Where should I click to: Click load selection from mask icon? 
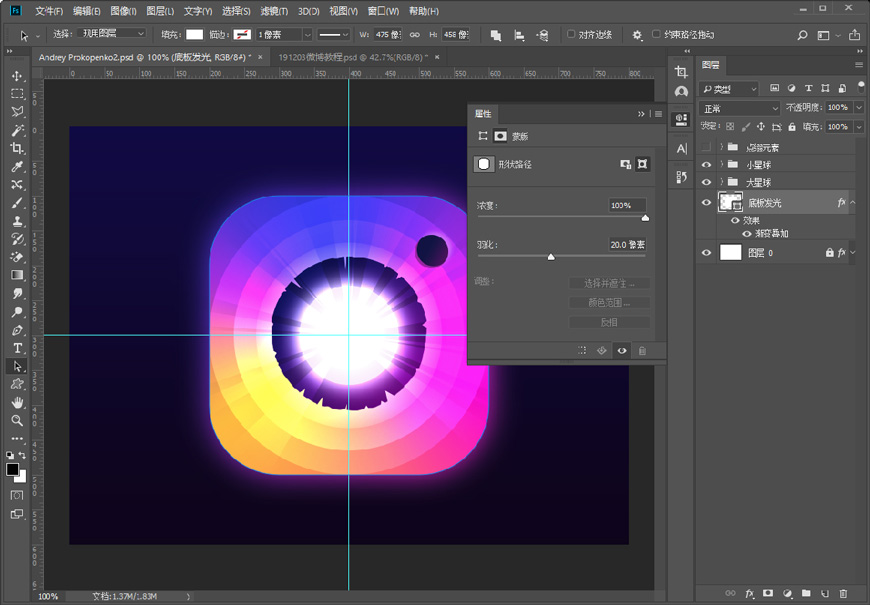(581, 351)
